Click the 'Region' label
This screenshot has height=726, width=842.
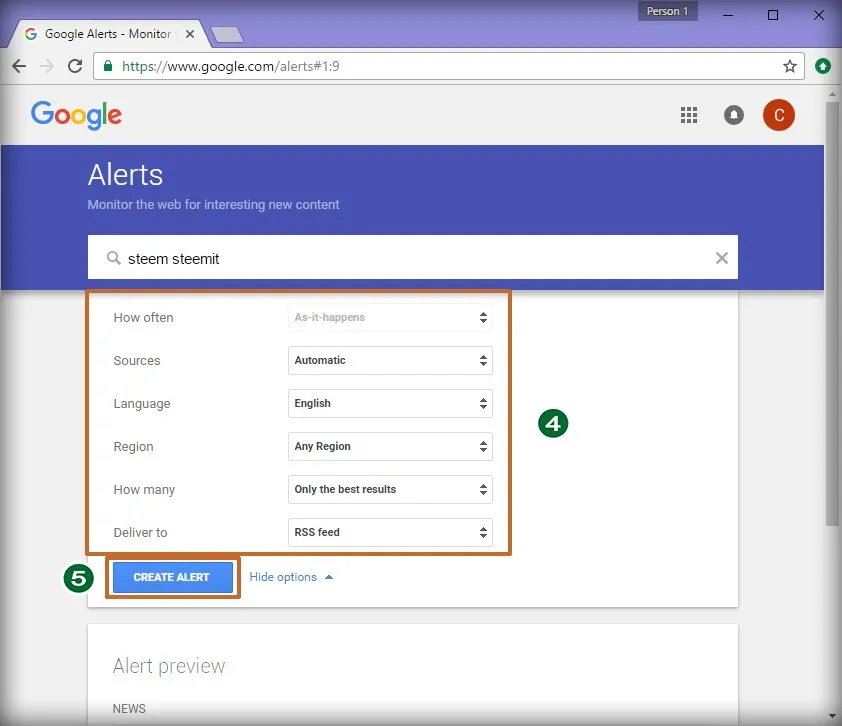pos(133,447)
